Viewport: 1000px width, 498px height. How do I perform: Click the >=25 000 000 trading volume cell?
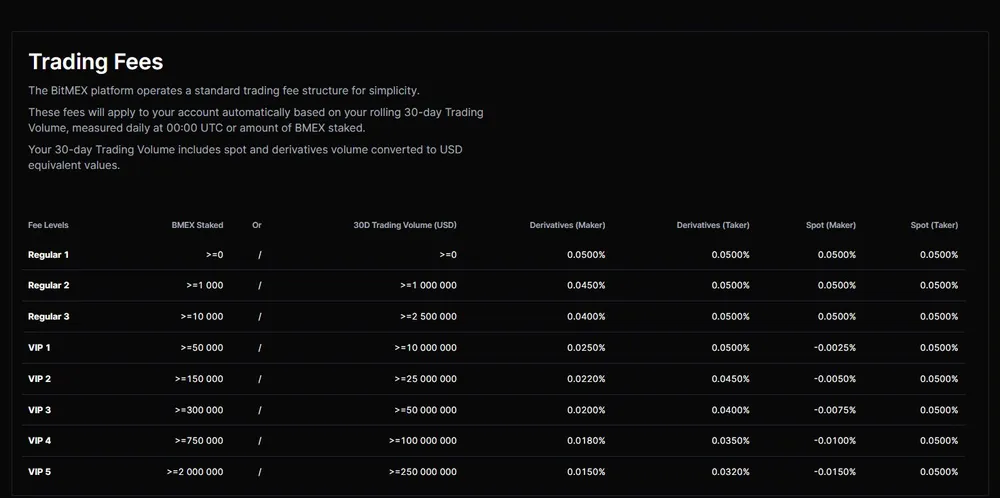(x=425, y=379)
